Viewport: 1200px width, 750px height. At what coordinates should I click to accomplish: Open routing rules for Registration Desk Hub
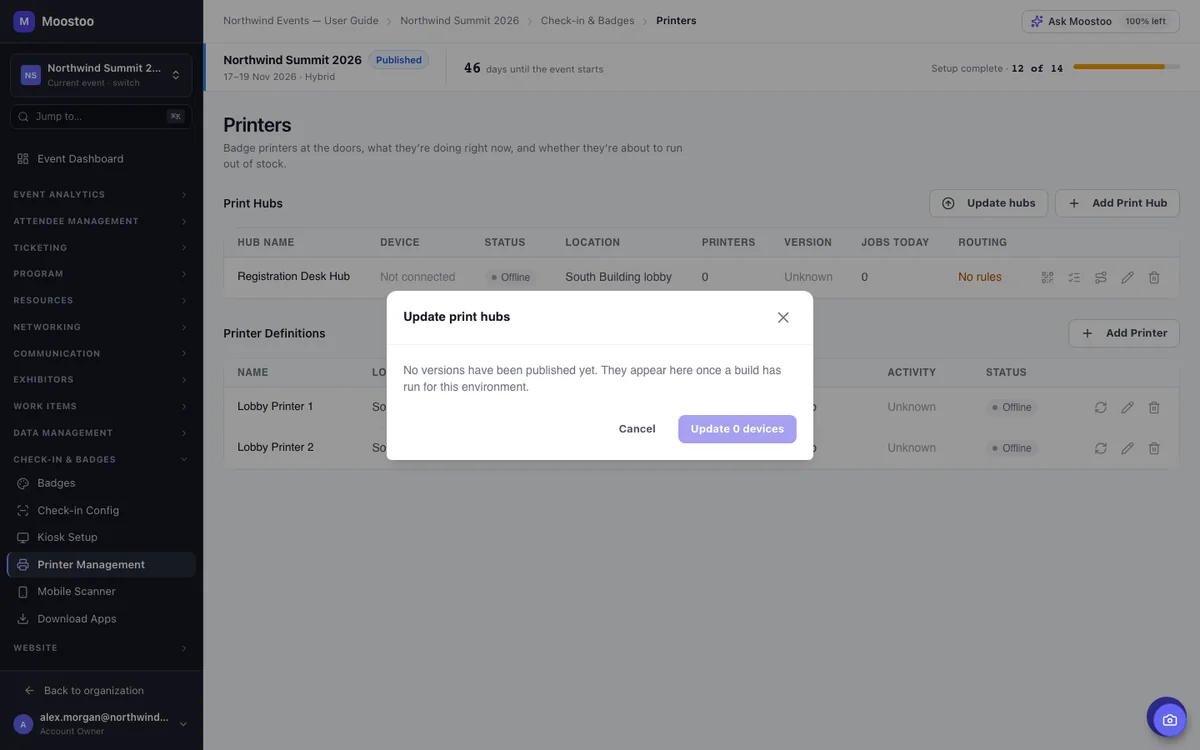tap(1100, 277)
